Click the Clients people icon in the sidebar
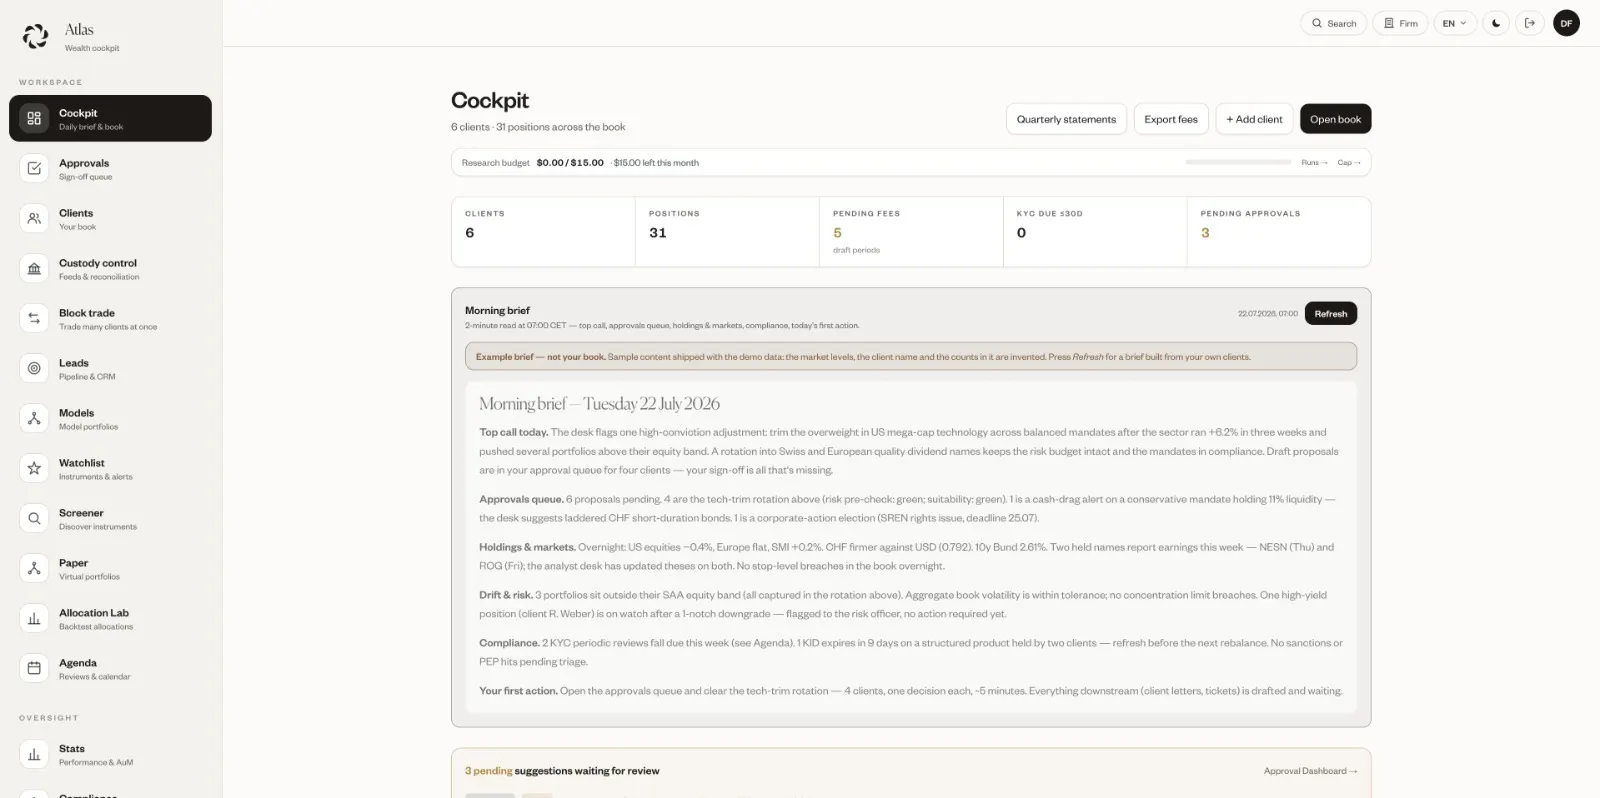Viewport: 1600px width, 798px height. pyautogui.click(x=34, y=218)
